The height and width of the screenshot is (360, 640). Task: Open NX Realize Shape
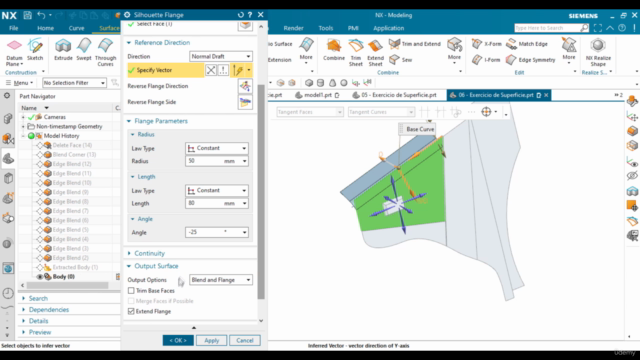(x=598, y=52)
